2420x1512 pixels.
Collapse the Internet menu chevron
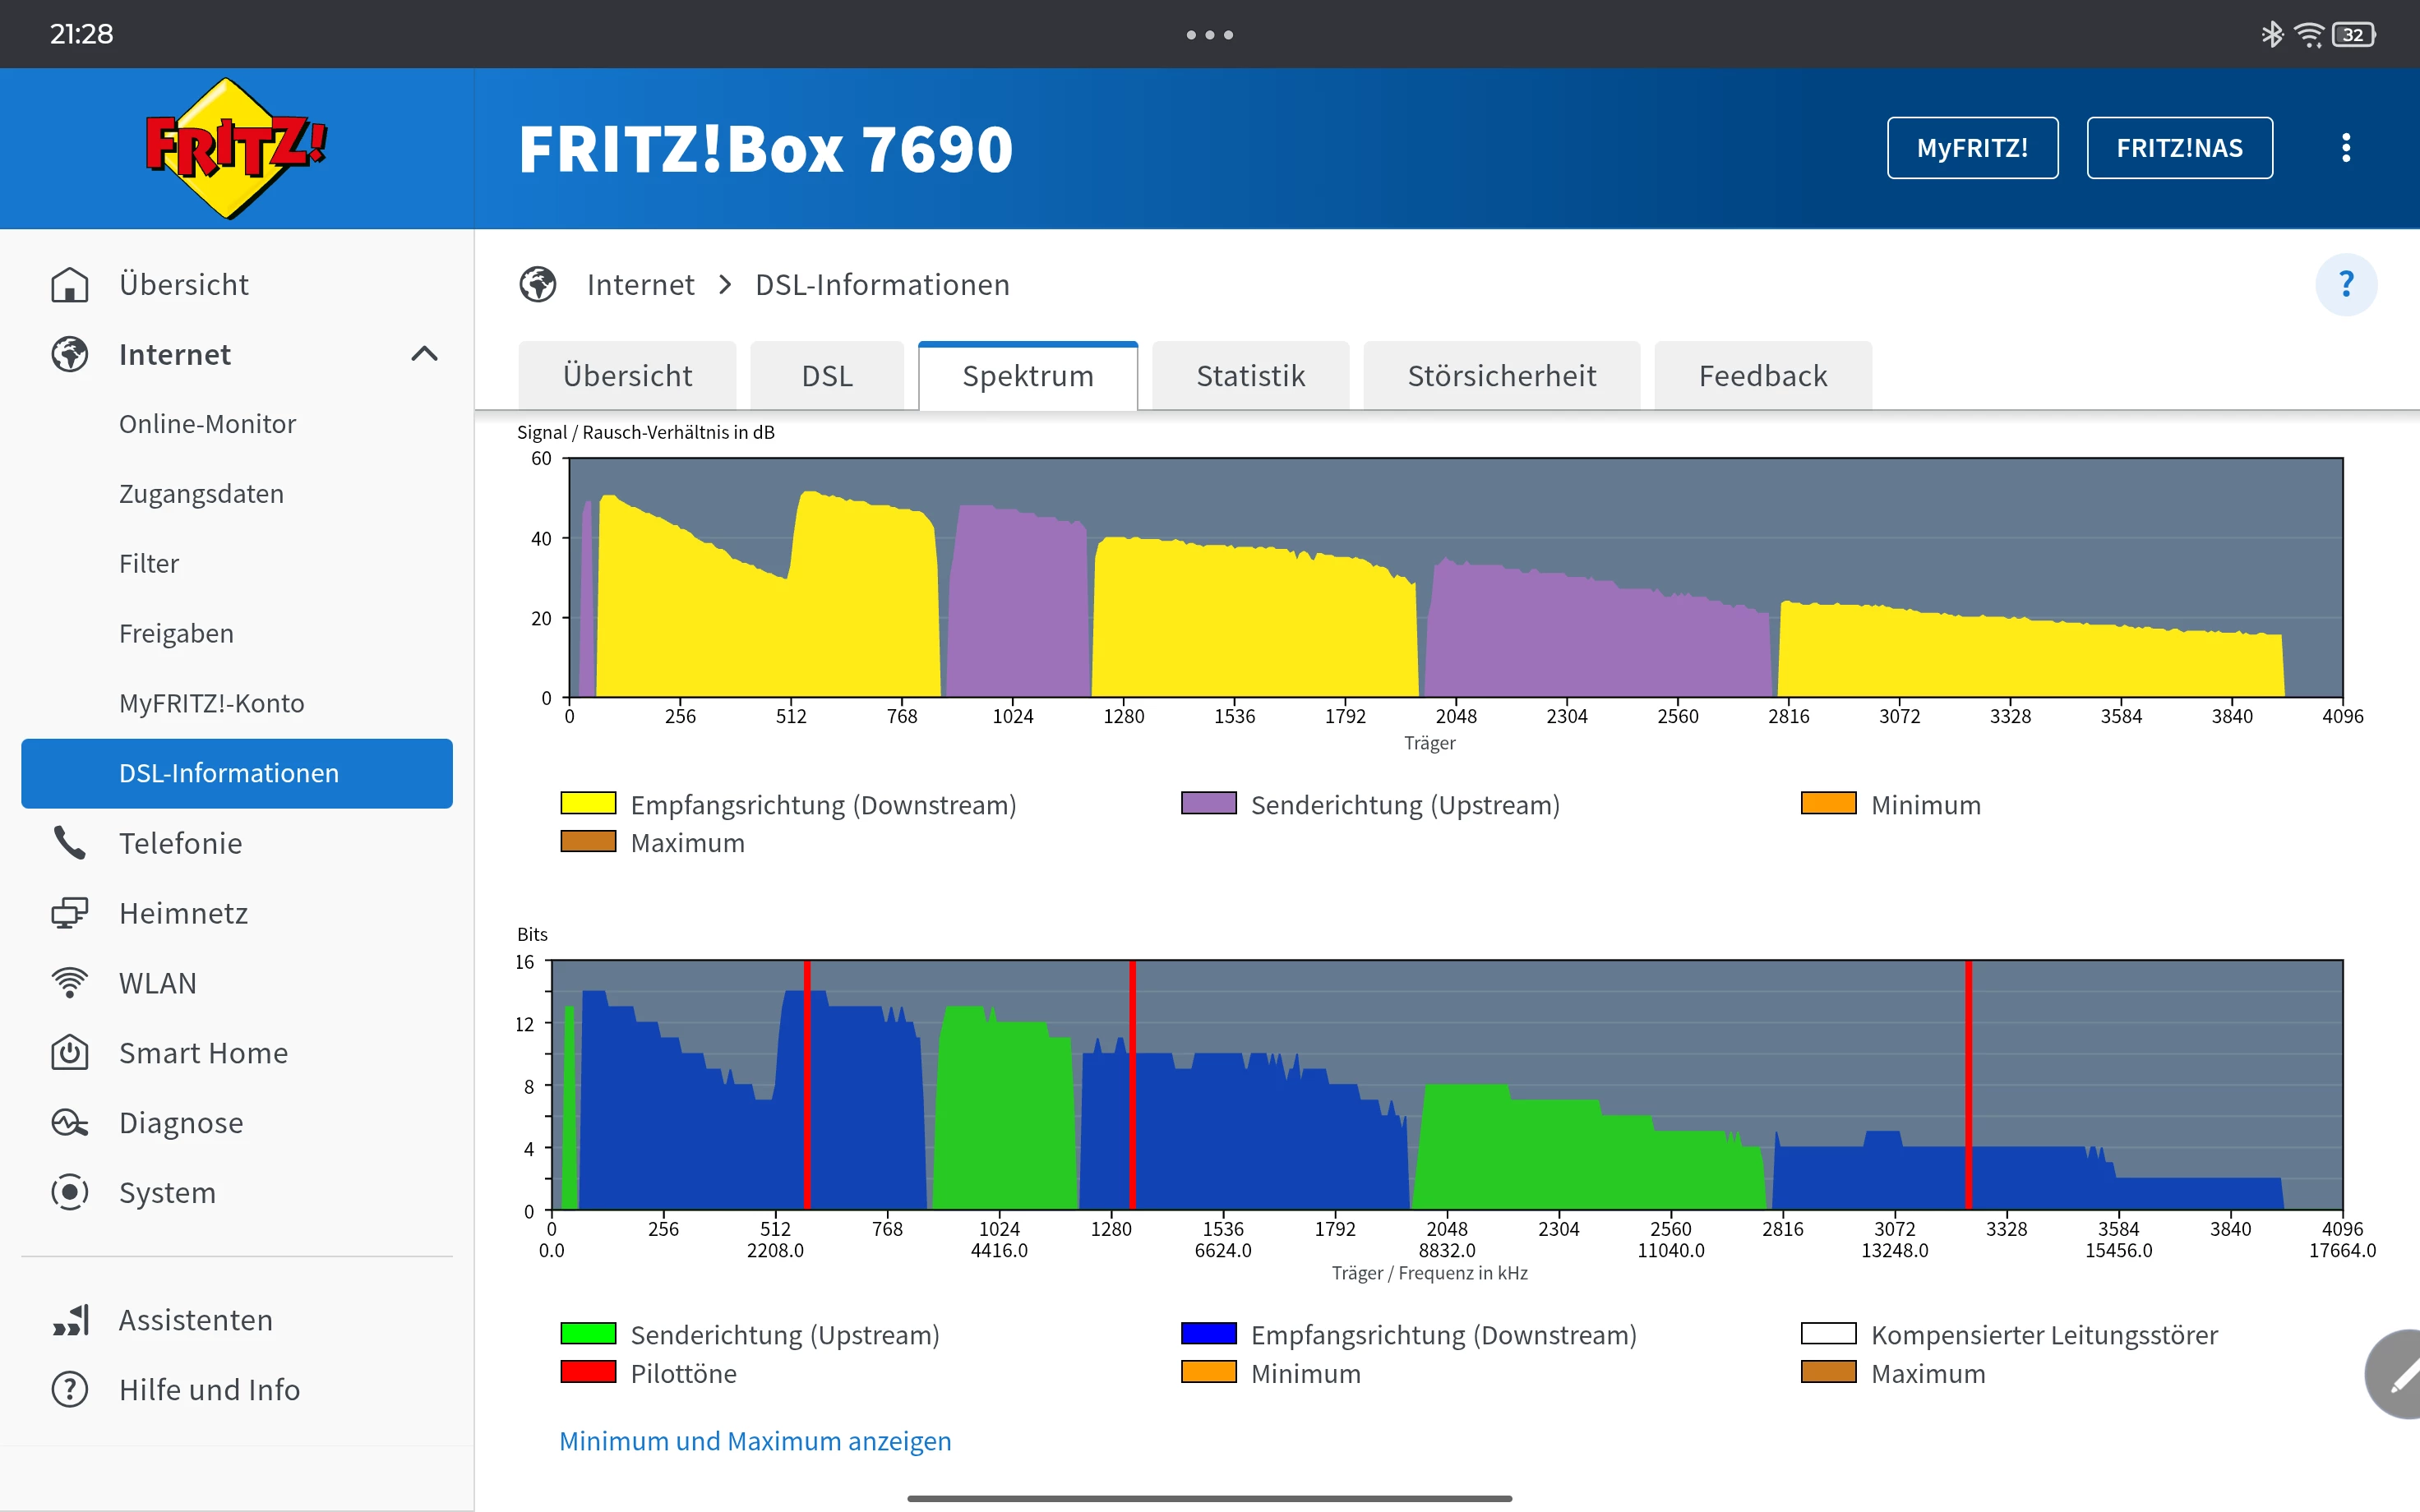coord(424,354)
